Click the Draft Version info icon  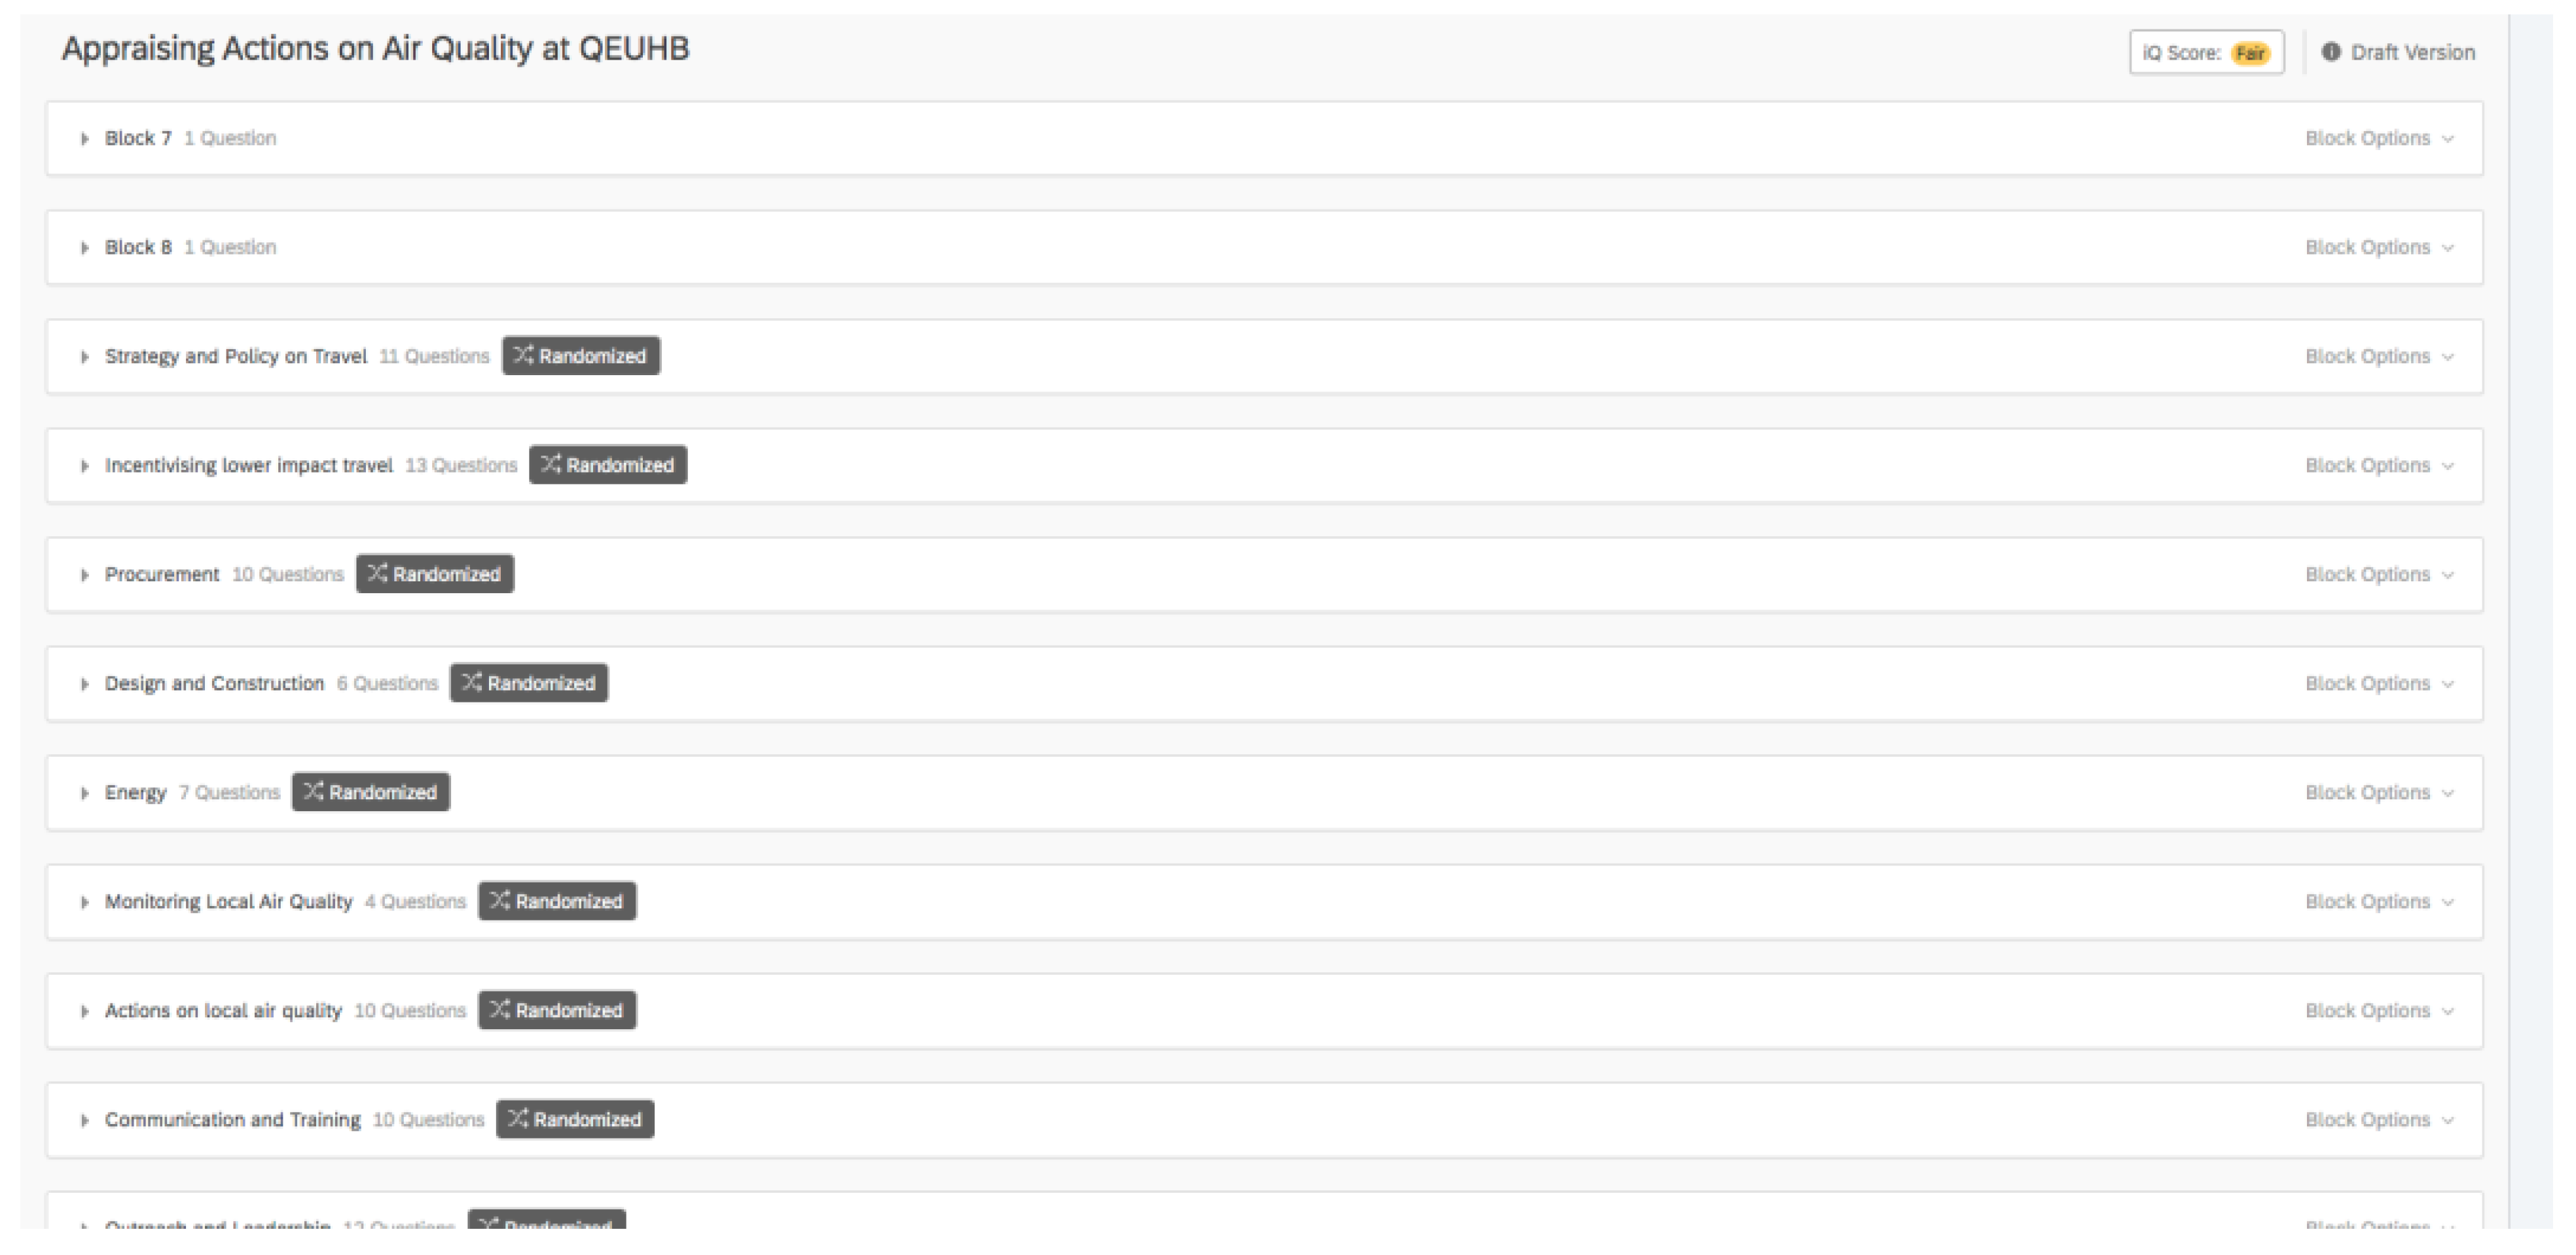coord(2330,52)
